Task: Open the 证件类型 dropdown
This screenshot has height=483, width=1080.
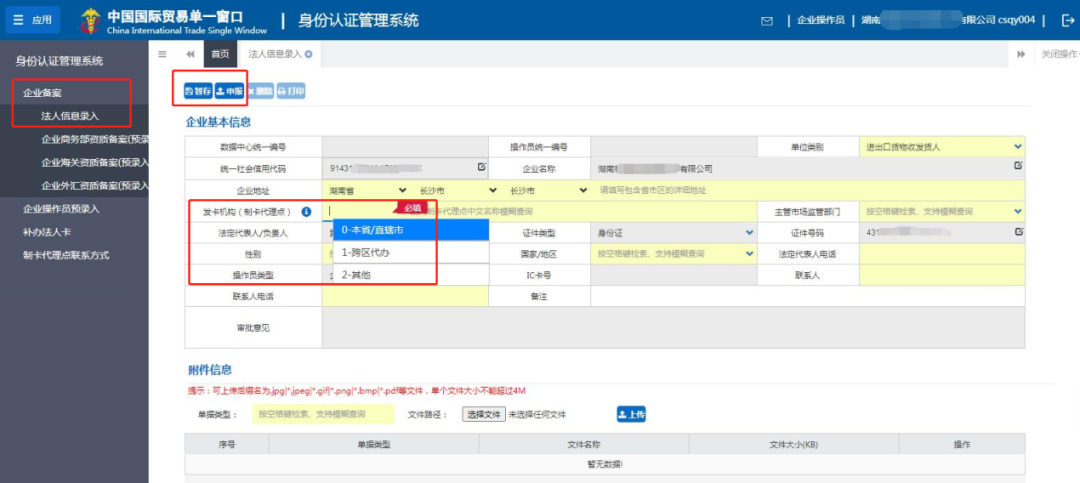Action: [674, 233]
